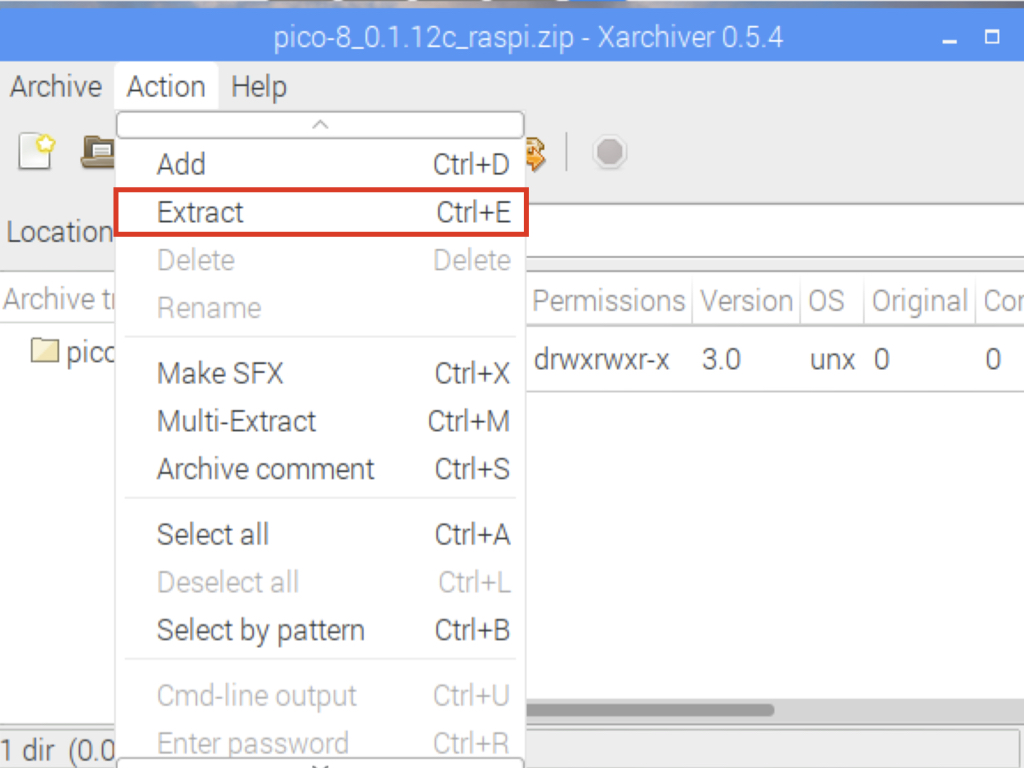Click the Open archive toolbar icon
This screenshot has height=768, width=1024.
(98, 152)
